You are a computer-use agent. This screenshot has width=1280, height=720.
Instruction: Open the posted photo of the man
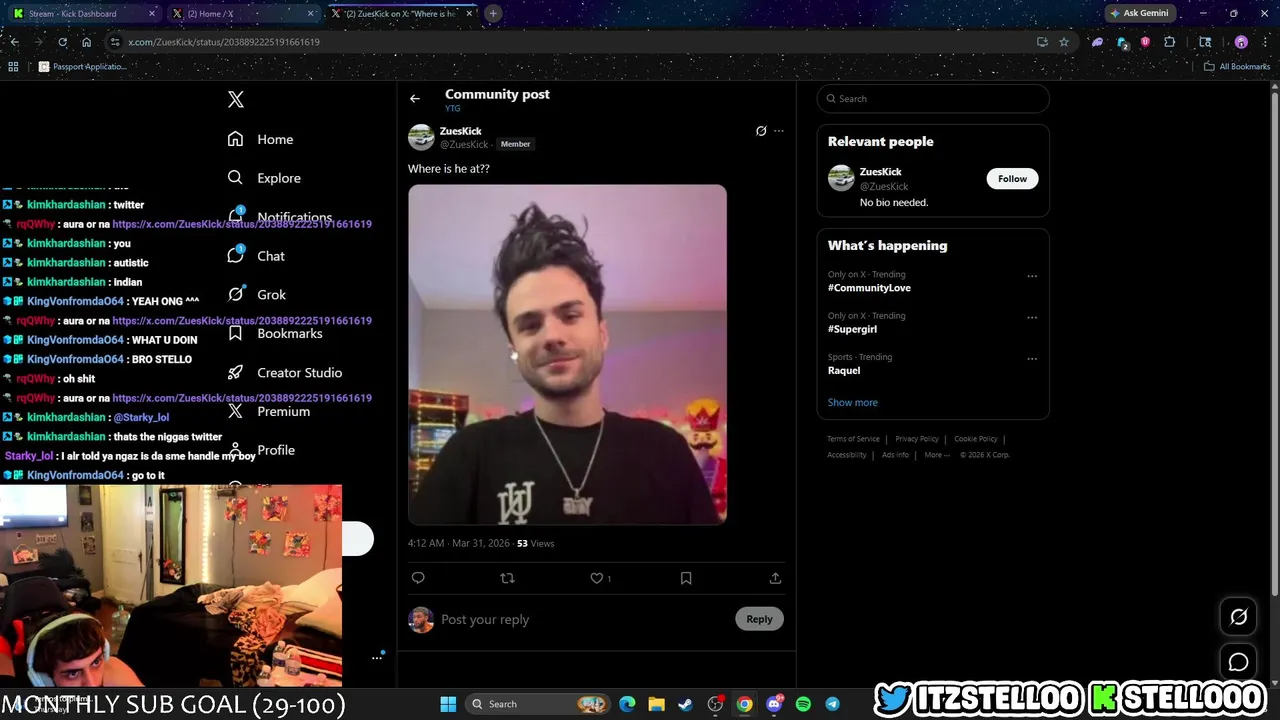pyautogui.click(x=567, y=354)
